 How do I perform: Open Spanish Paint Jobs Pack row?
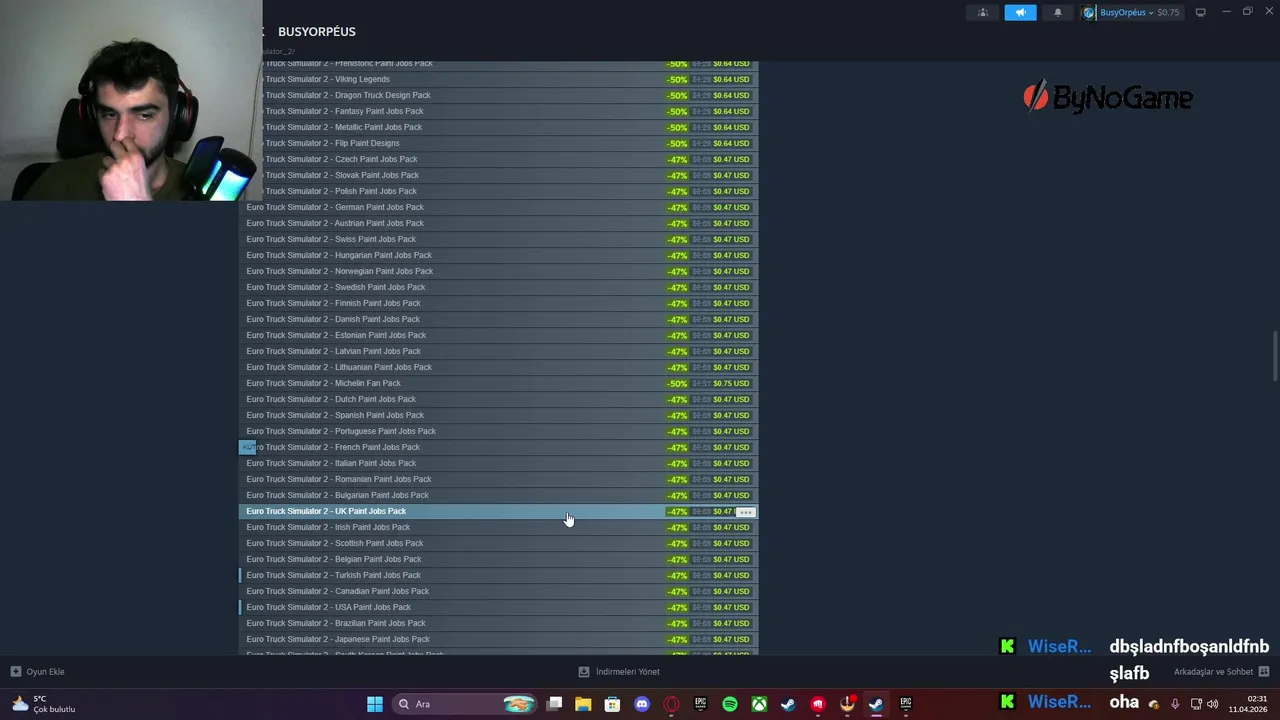[499, 416]
